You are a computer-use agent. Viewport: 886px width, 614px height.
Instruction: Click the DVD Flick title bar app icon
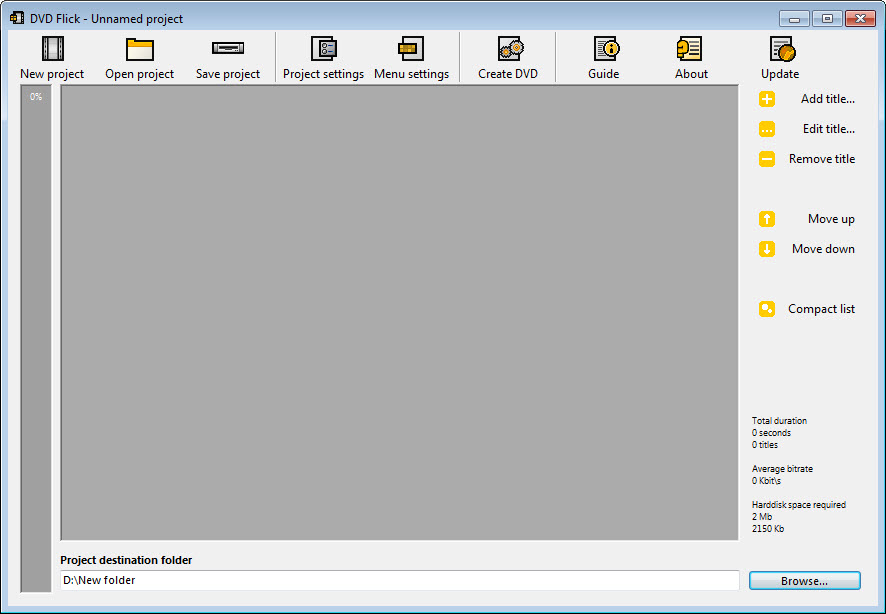click(17, 18)
